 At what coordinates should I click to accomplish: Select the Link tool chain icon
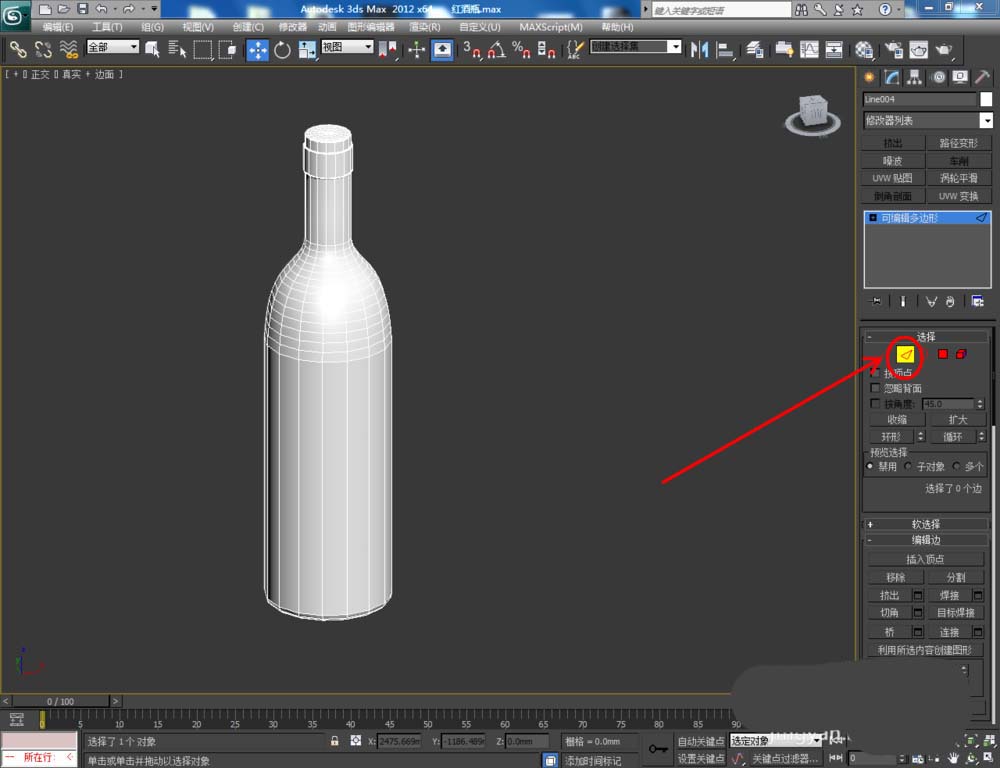pos(18,49)
